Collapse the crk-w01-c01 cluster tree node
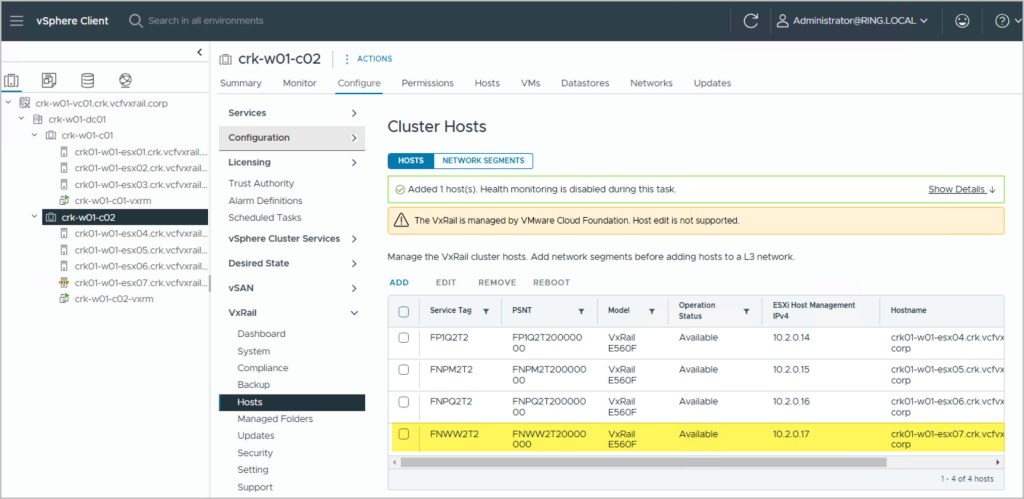This screenshot has width=1024, height=499. [36, 135]
